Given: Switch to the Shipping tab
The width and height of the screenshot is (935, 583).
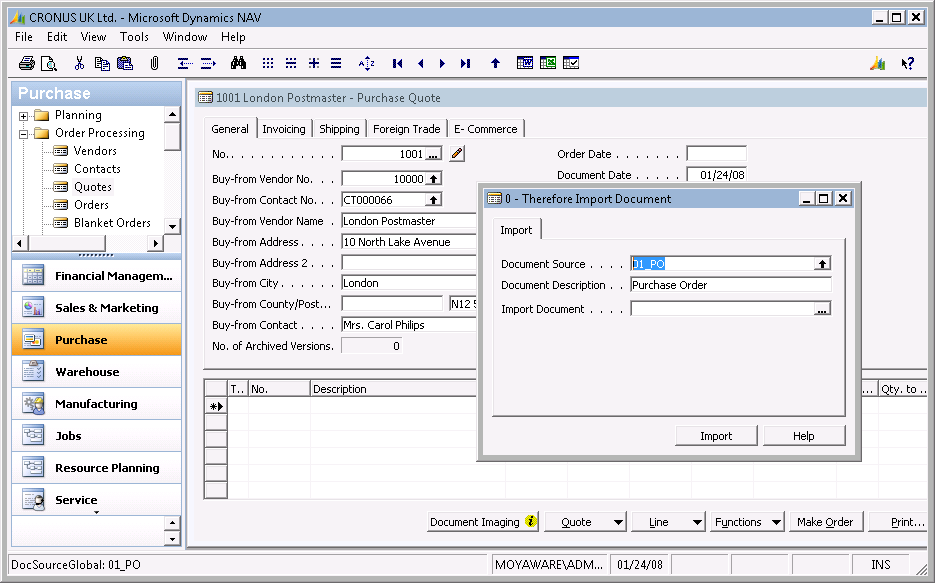Looking at the screenshot, I should click(x=339, y=129).
